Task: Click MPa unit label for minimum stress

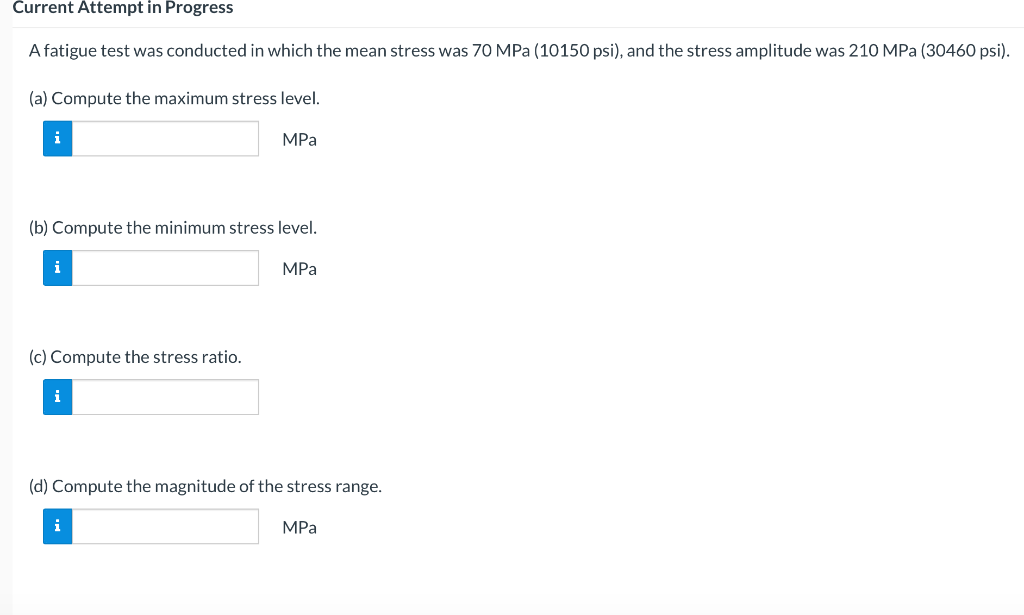Action: tap(299, 269)
